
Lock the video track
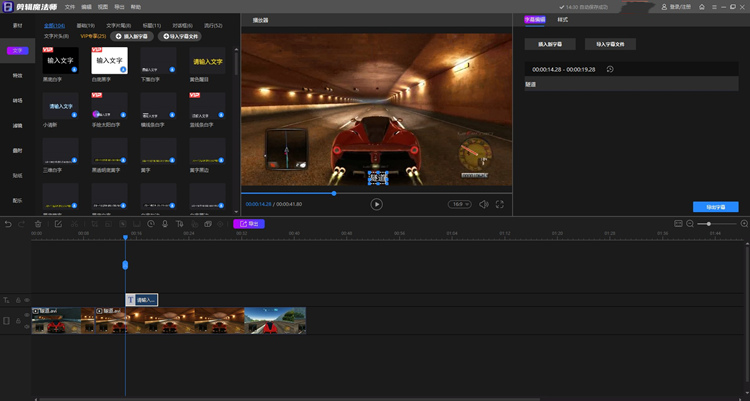pos(18,321)
